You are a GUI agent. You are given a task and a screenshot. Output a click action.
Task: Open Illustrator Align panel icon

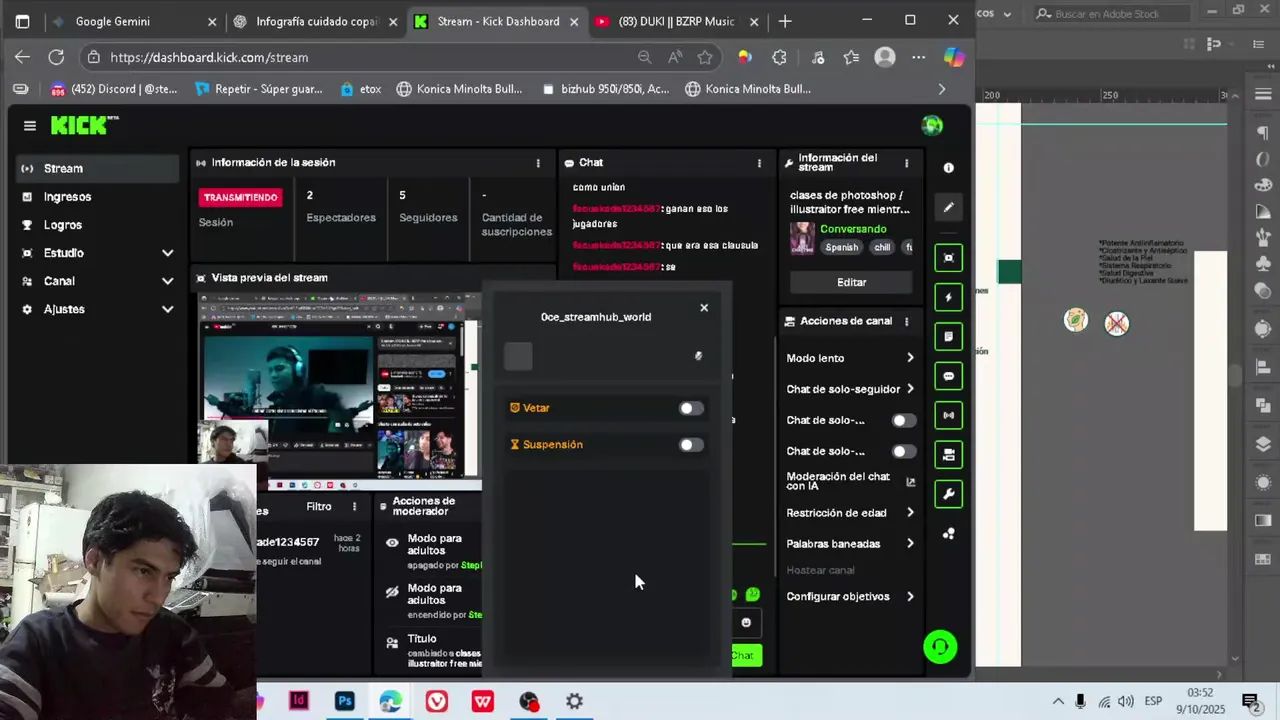pos(1262,367)
